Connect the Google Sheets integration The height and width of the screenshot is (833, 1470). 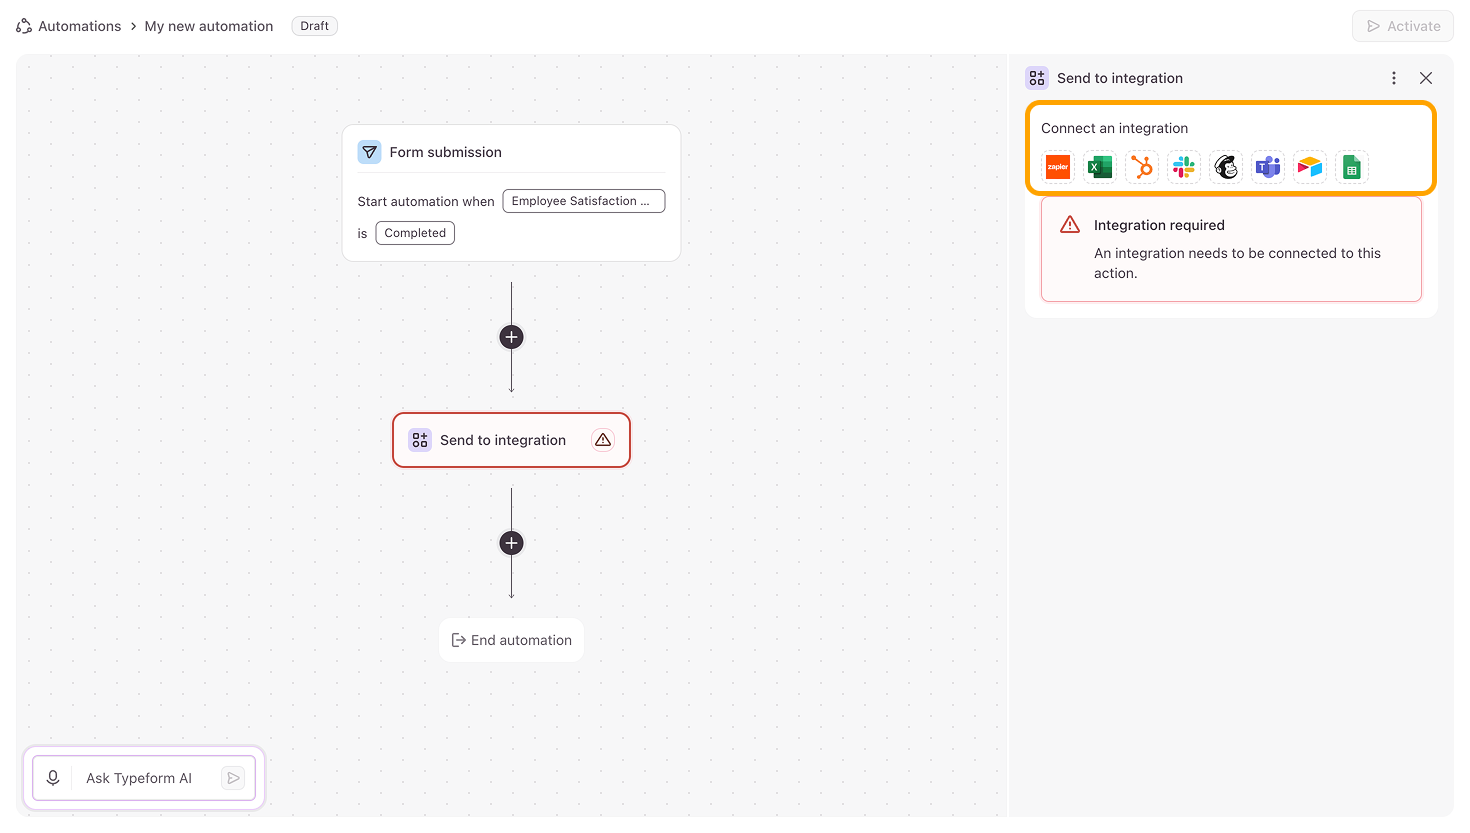(x=1352, y=167)
